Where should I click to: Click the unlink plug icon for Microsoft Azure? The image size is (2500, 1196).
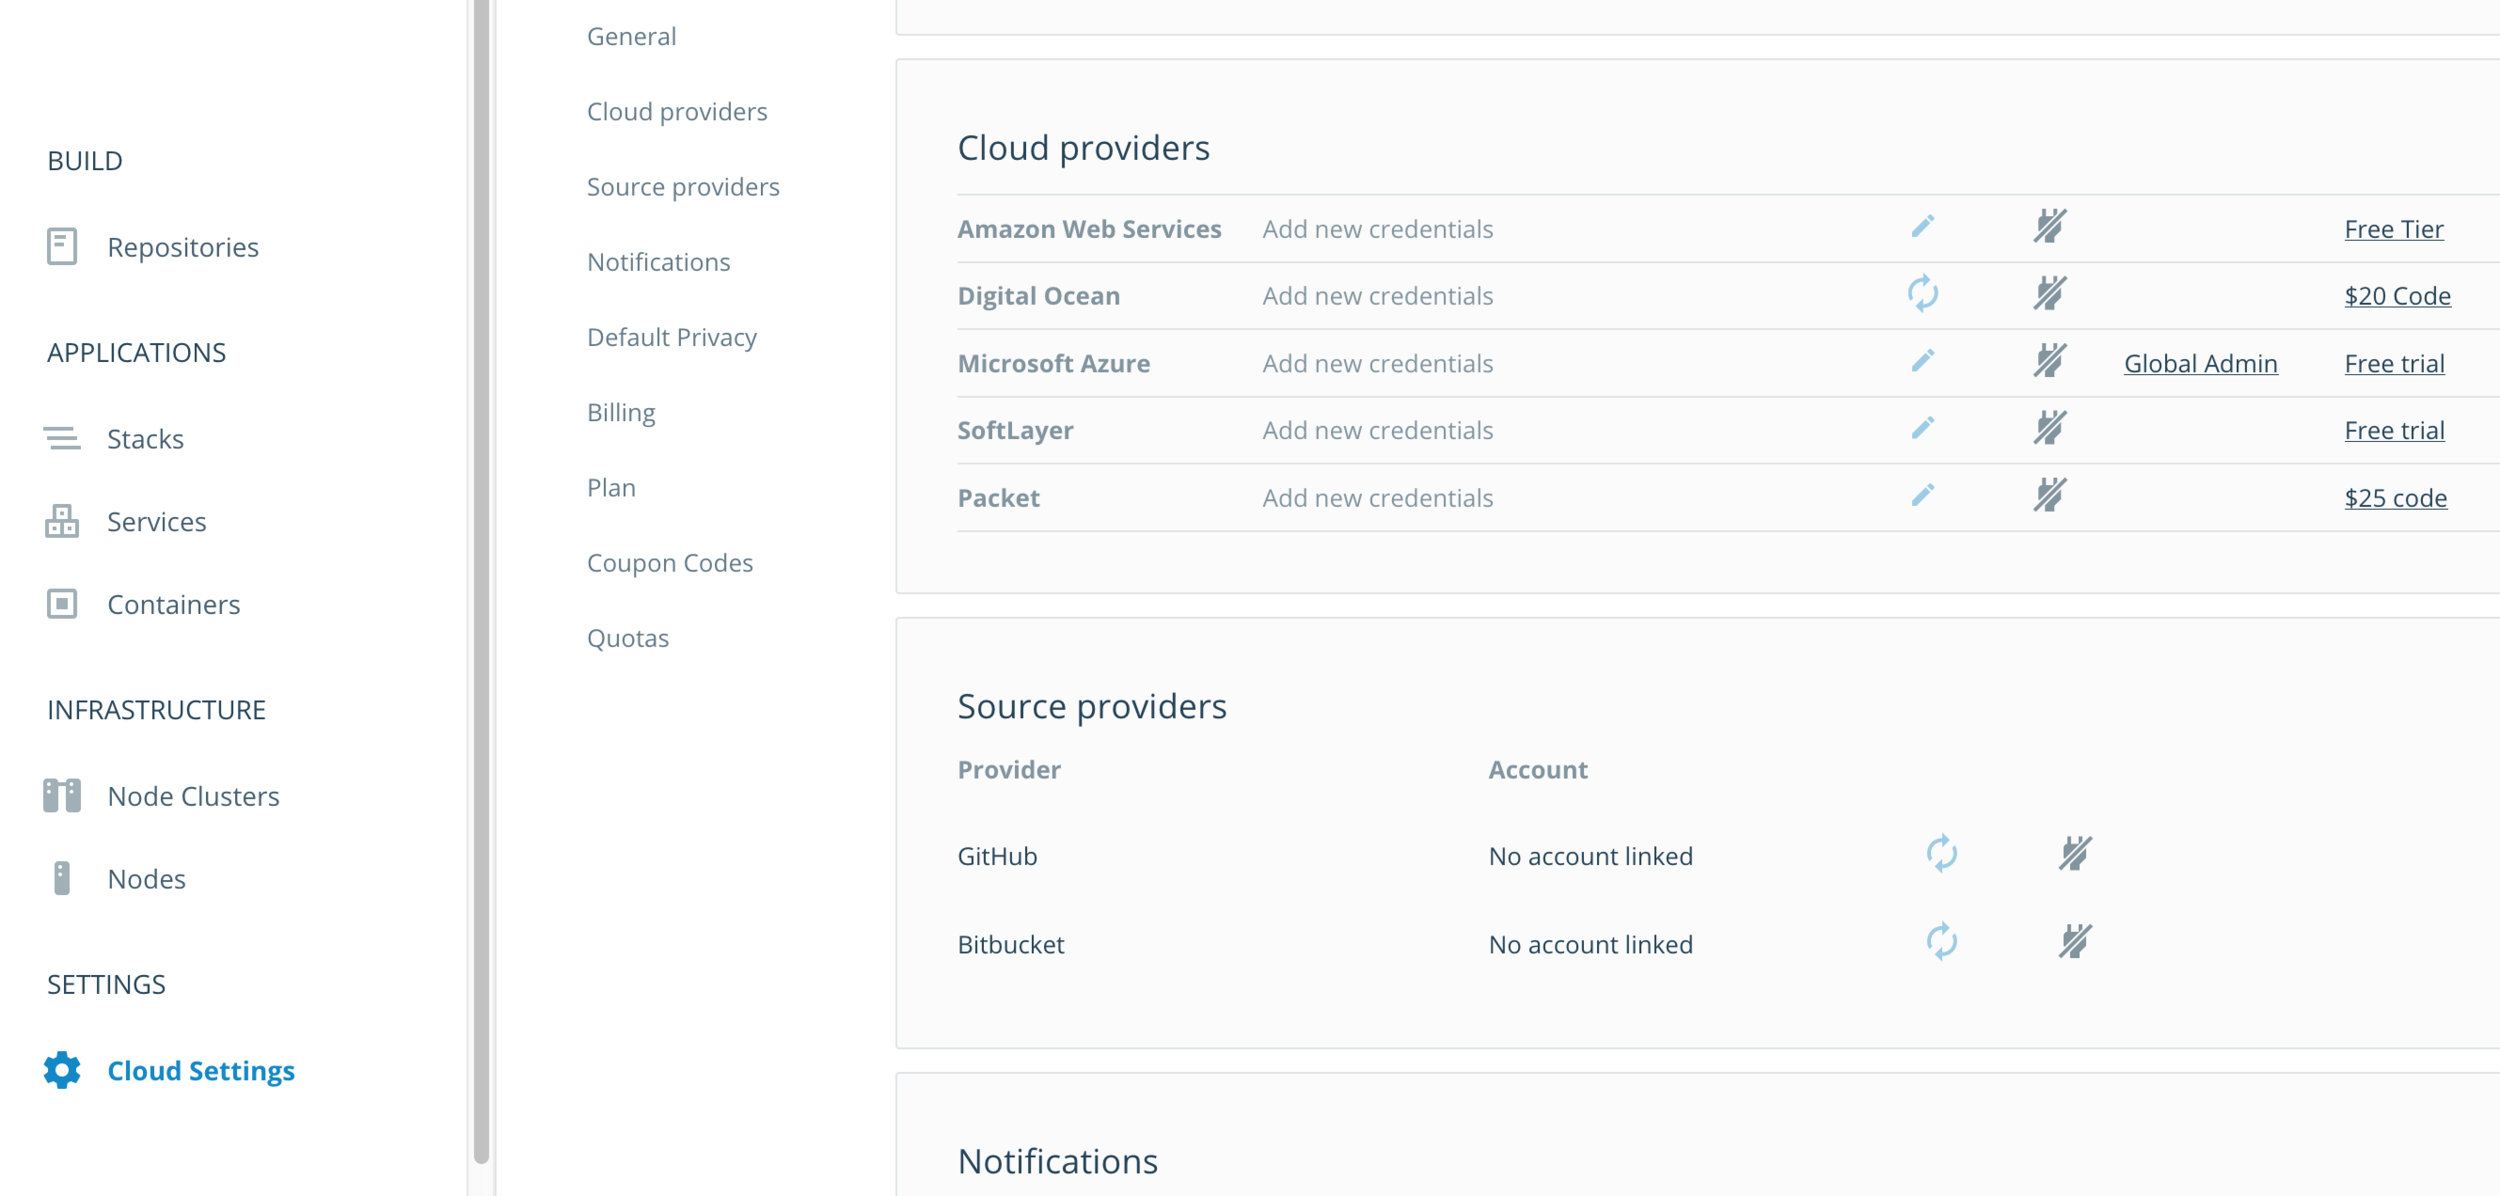[x=2049, y=361]
